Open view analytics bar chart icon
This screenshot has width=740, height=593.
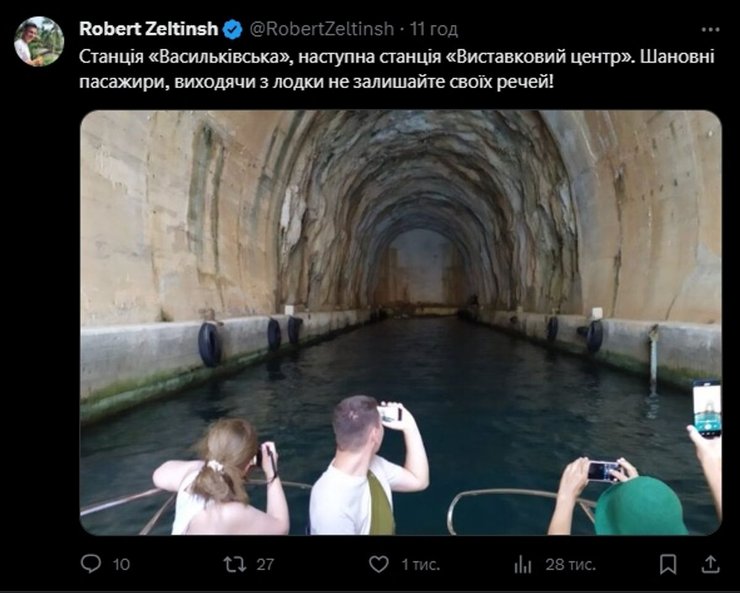click(523, 564)
